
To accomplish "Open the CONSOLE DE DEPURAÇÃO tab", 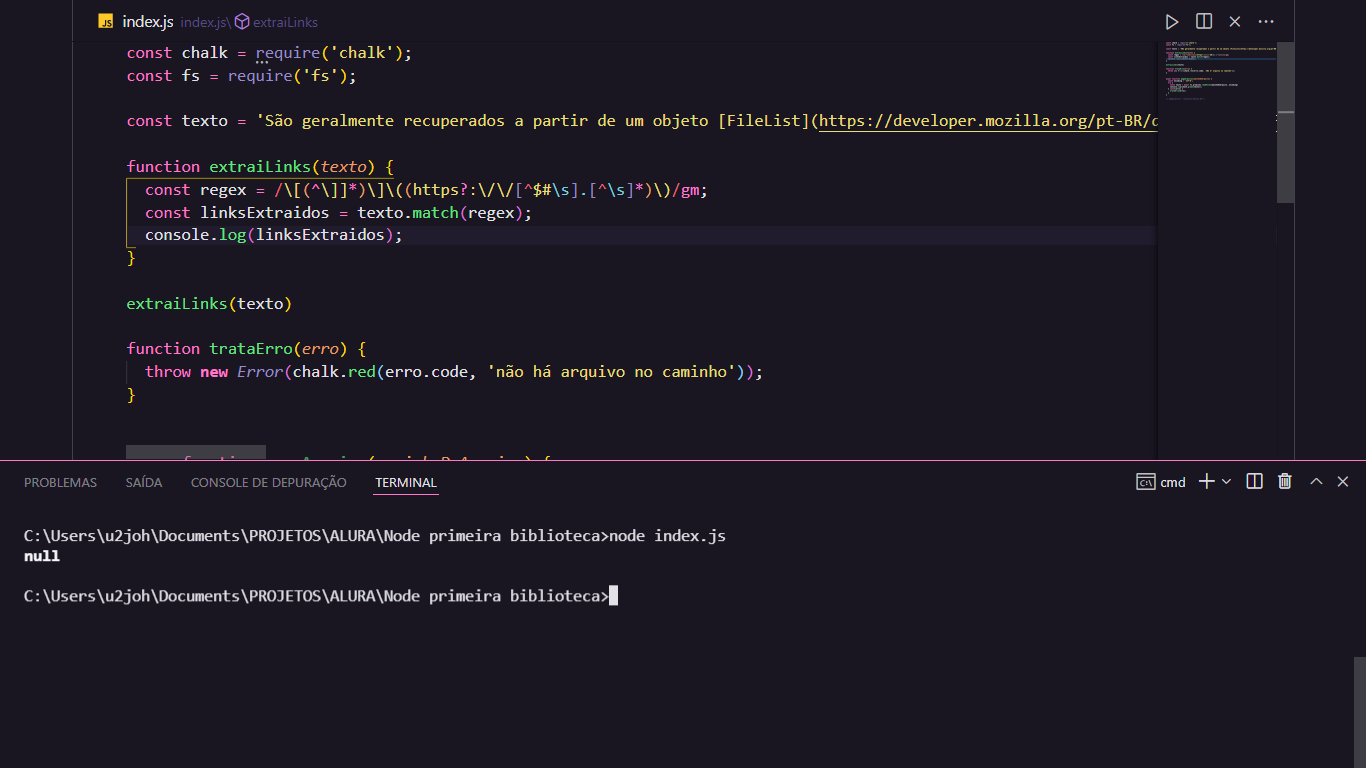I will [269, 482].
